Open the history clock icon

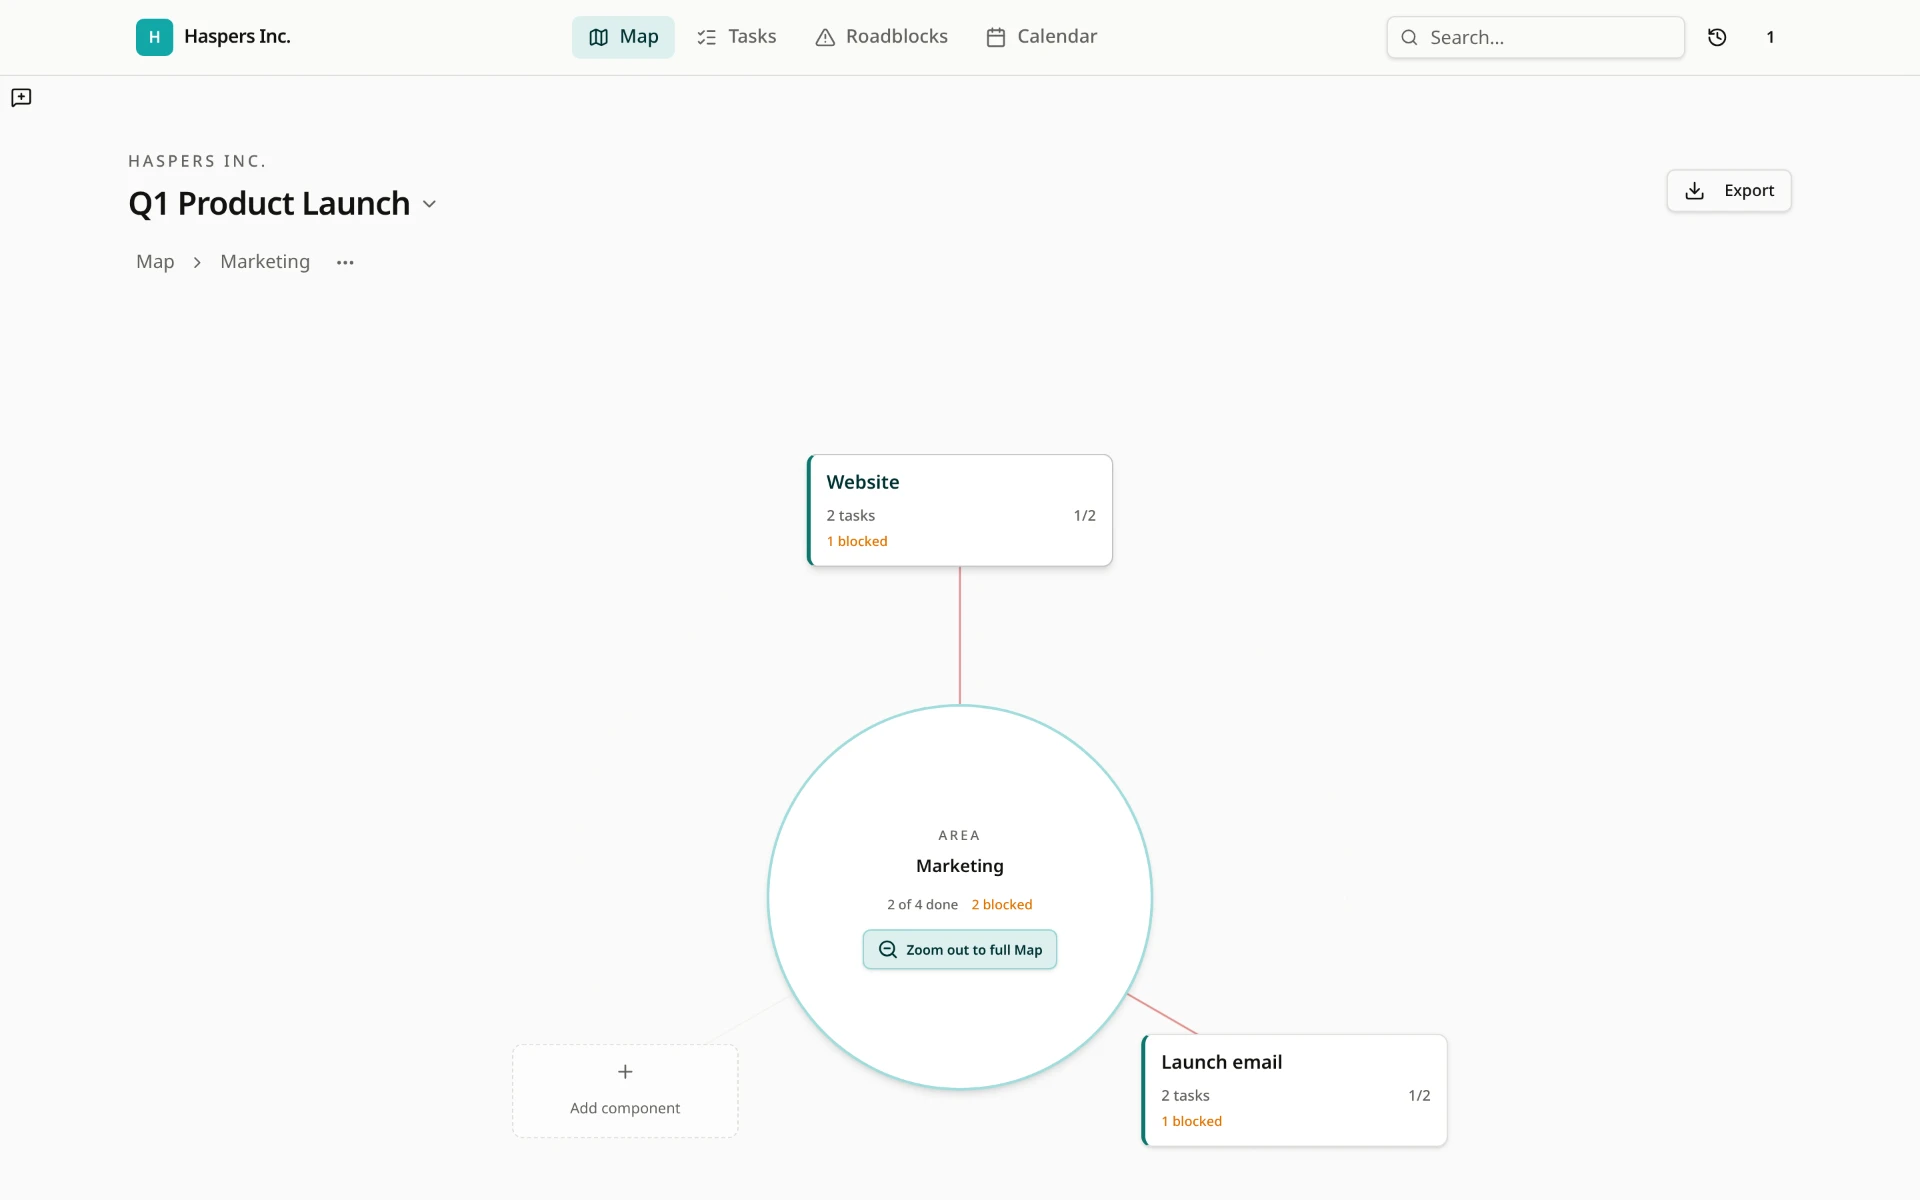click(x=1717, y=37)
